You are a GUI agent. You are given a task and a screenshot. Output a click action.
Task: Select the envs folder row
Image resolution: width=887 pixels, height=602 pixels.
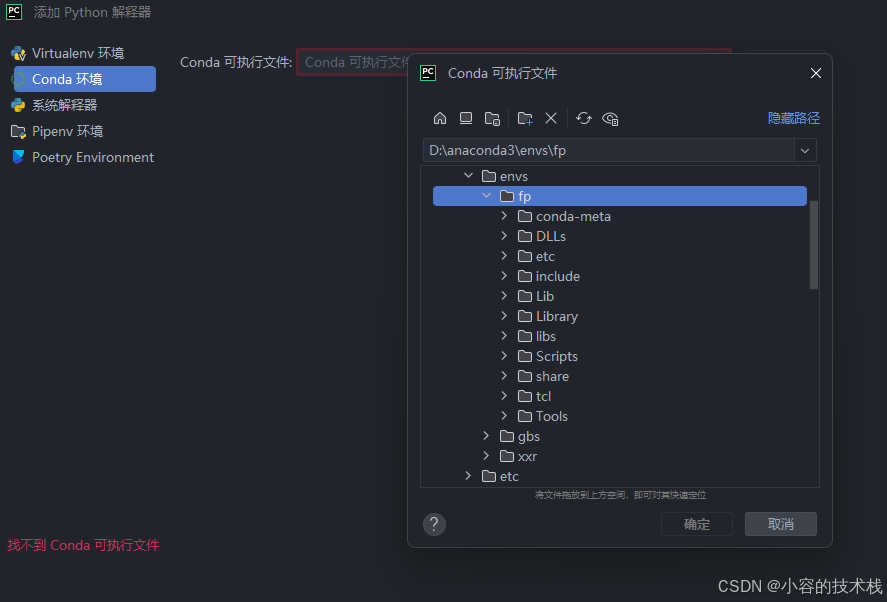tap(619, 177)
